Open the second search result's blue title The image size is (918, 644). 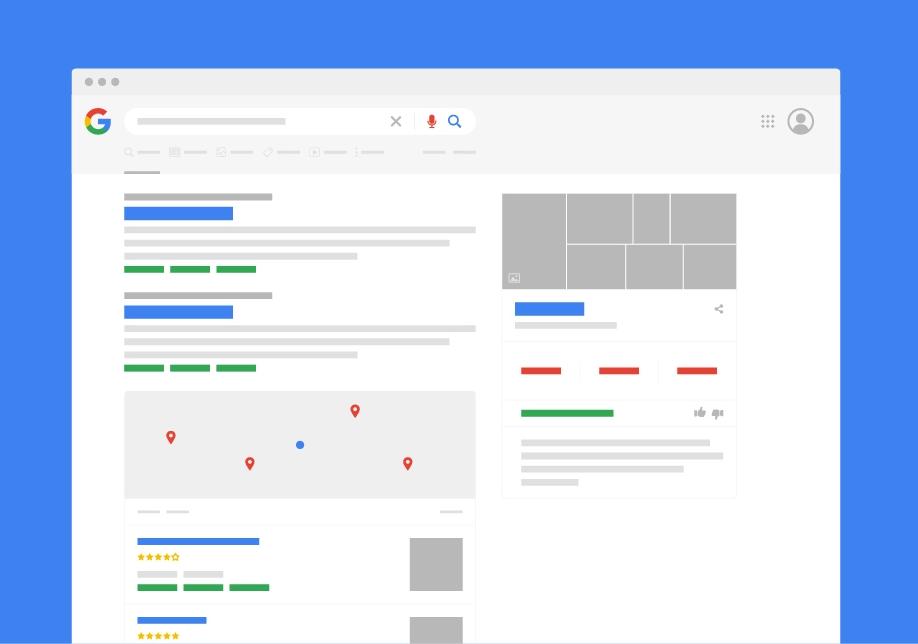(179, 312)
